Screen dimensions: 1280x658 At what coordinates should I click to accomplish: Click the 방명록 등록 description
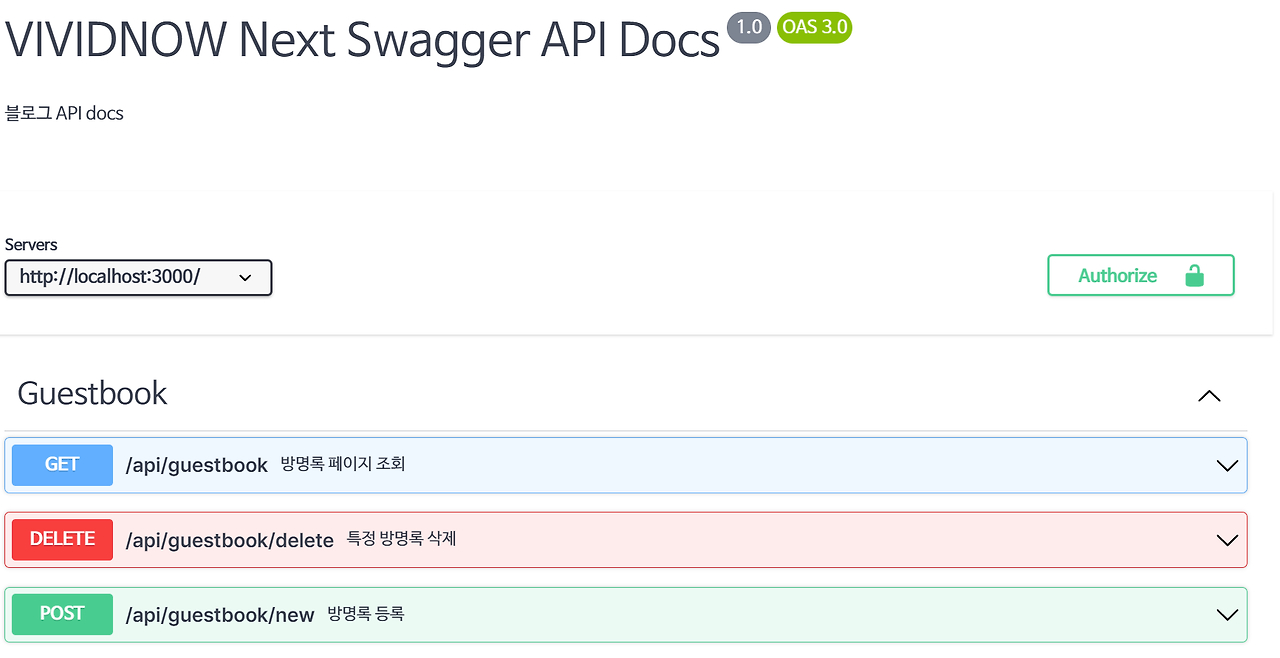(x=366, y=614)
